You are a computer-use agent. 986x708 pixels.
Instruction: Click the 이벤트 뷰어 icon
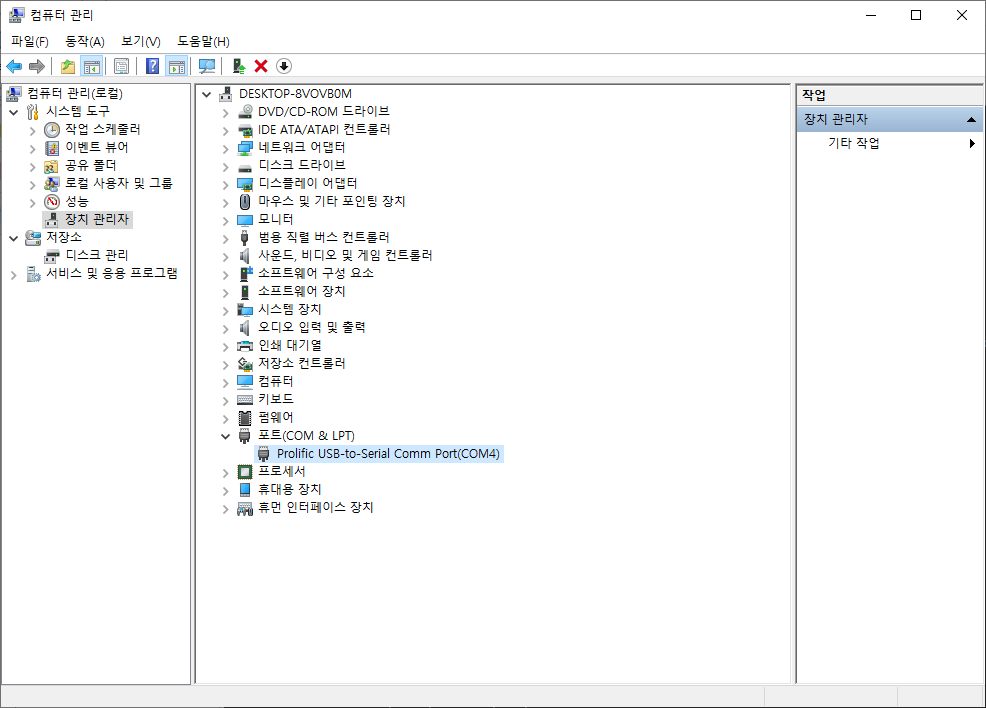point(52,148)
